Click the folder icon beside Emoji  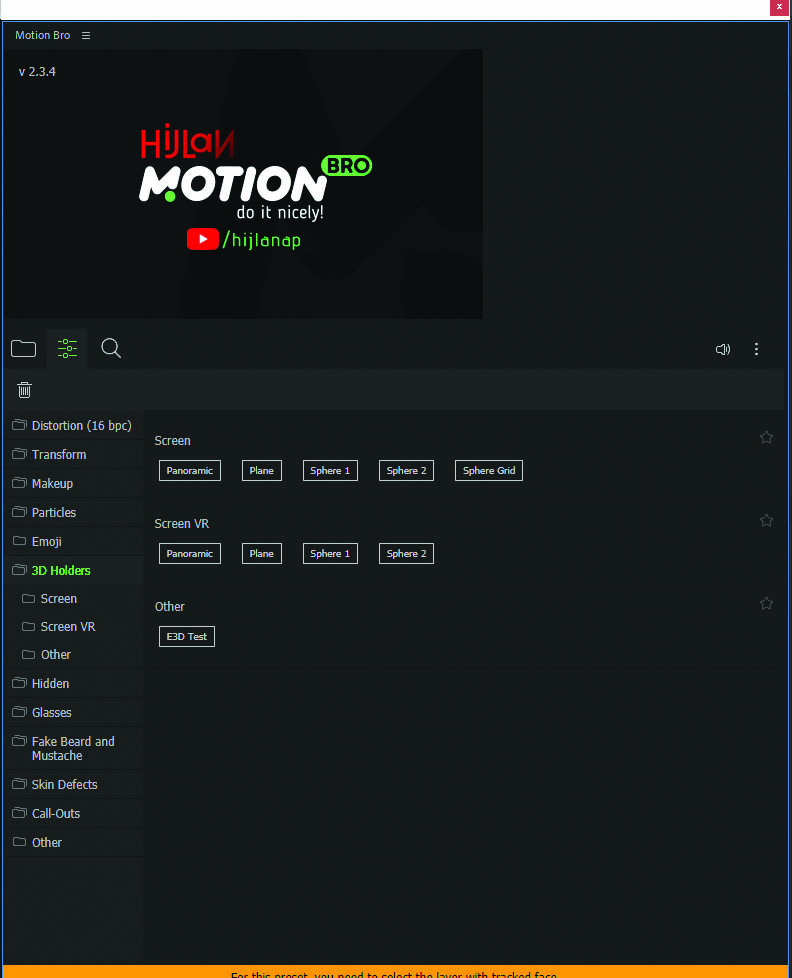pyautogui.click(x=19, y=541)
